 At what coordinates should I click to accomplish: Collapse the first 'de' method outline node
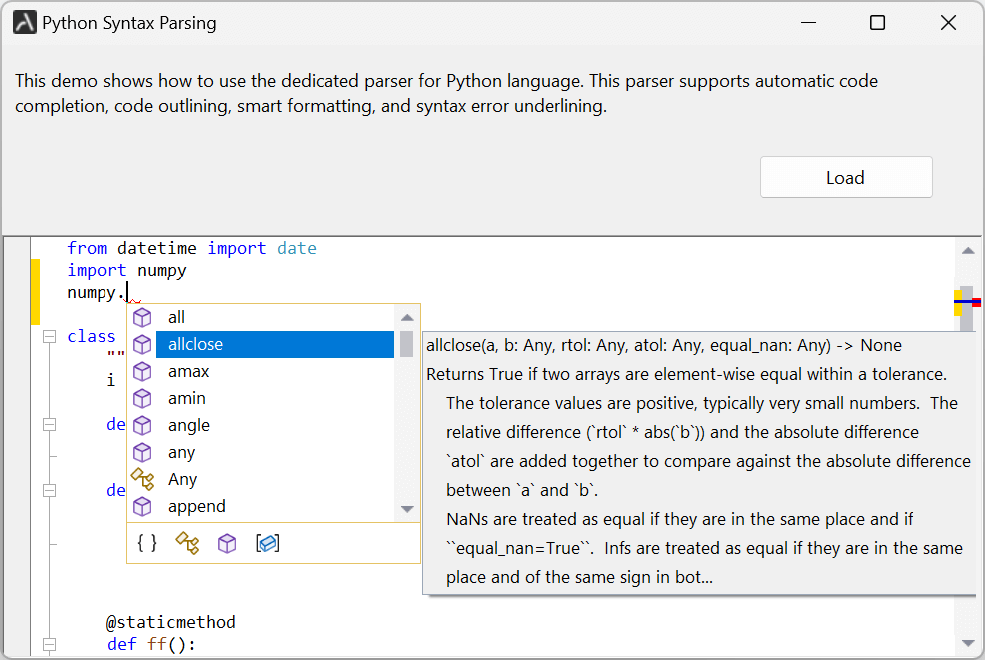coord(49,425)
